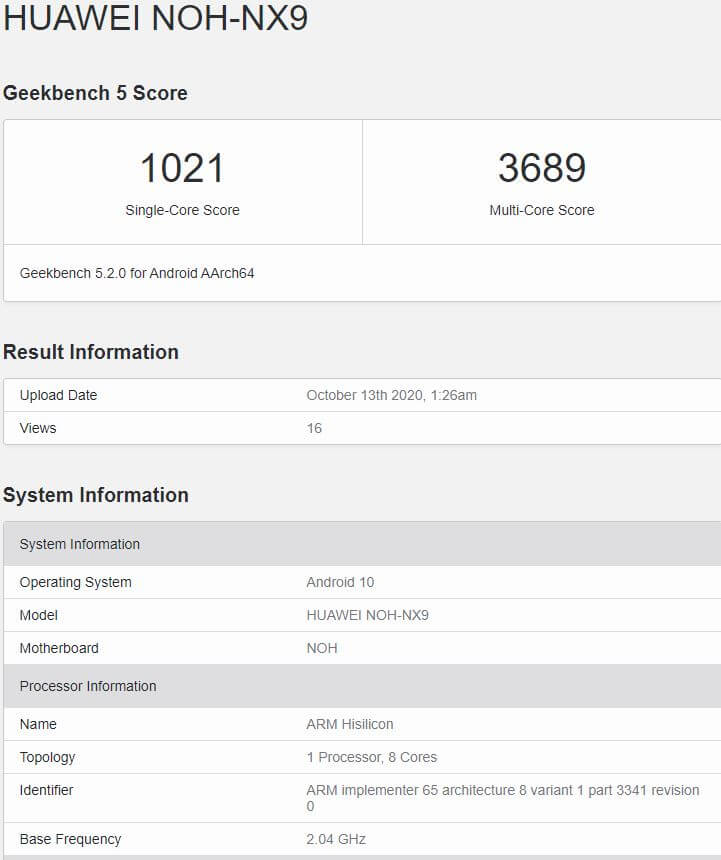
Task: Click the Android 10 value
Action: pos(340,582)
